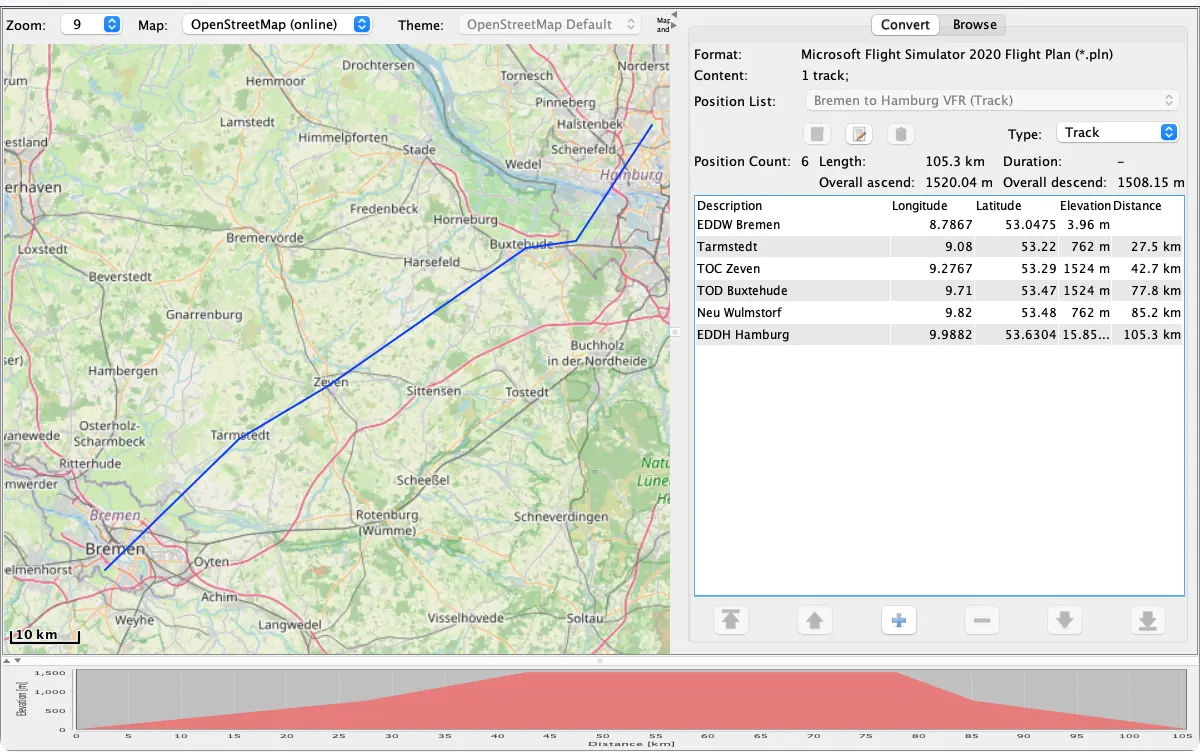The image size is (1200, 752).
Task: Select the EDDW Bremen row
Action: [939, 225]
